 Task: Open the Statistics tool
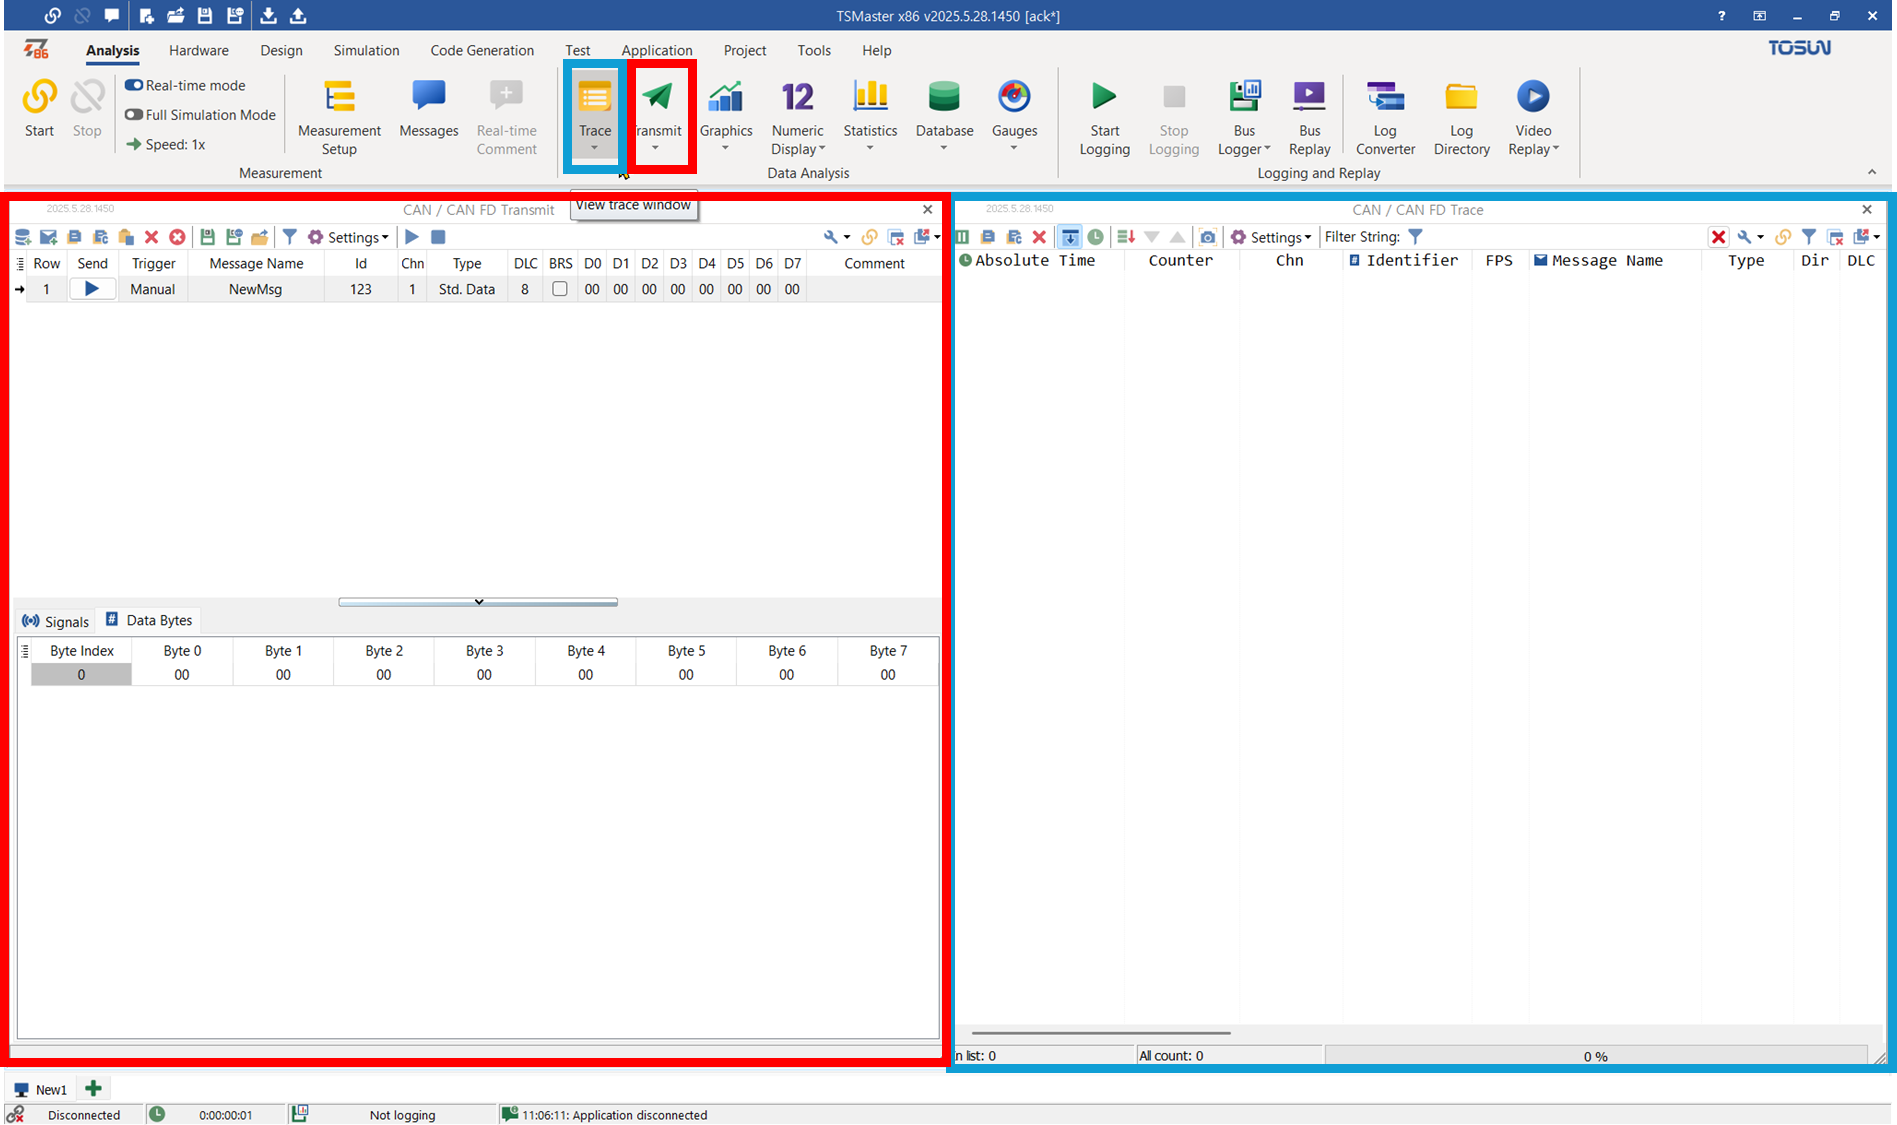[870, 108]
